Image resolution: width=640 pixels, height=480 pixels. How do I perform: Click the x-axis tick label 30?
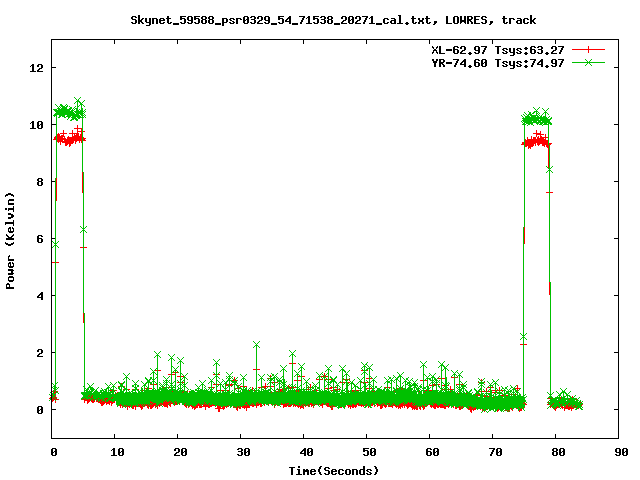click(x=243, y=452)
